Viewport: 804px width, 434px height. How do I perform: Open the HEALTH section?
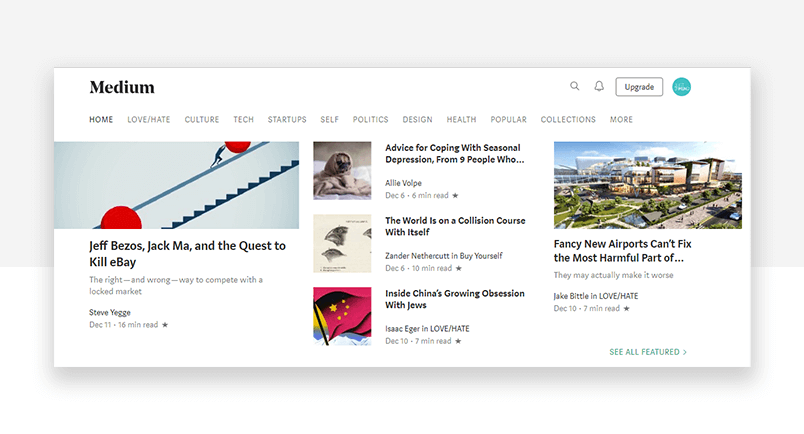point(461,120)
